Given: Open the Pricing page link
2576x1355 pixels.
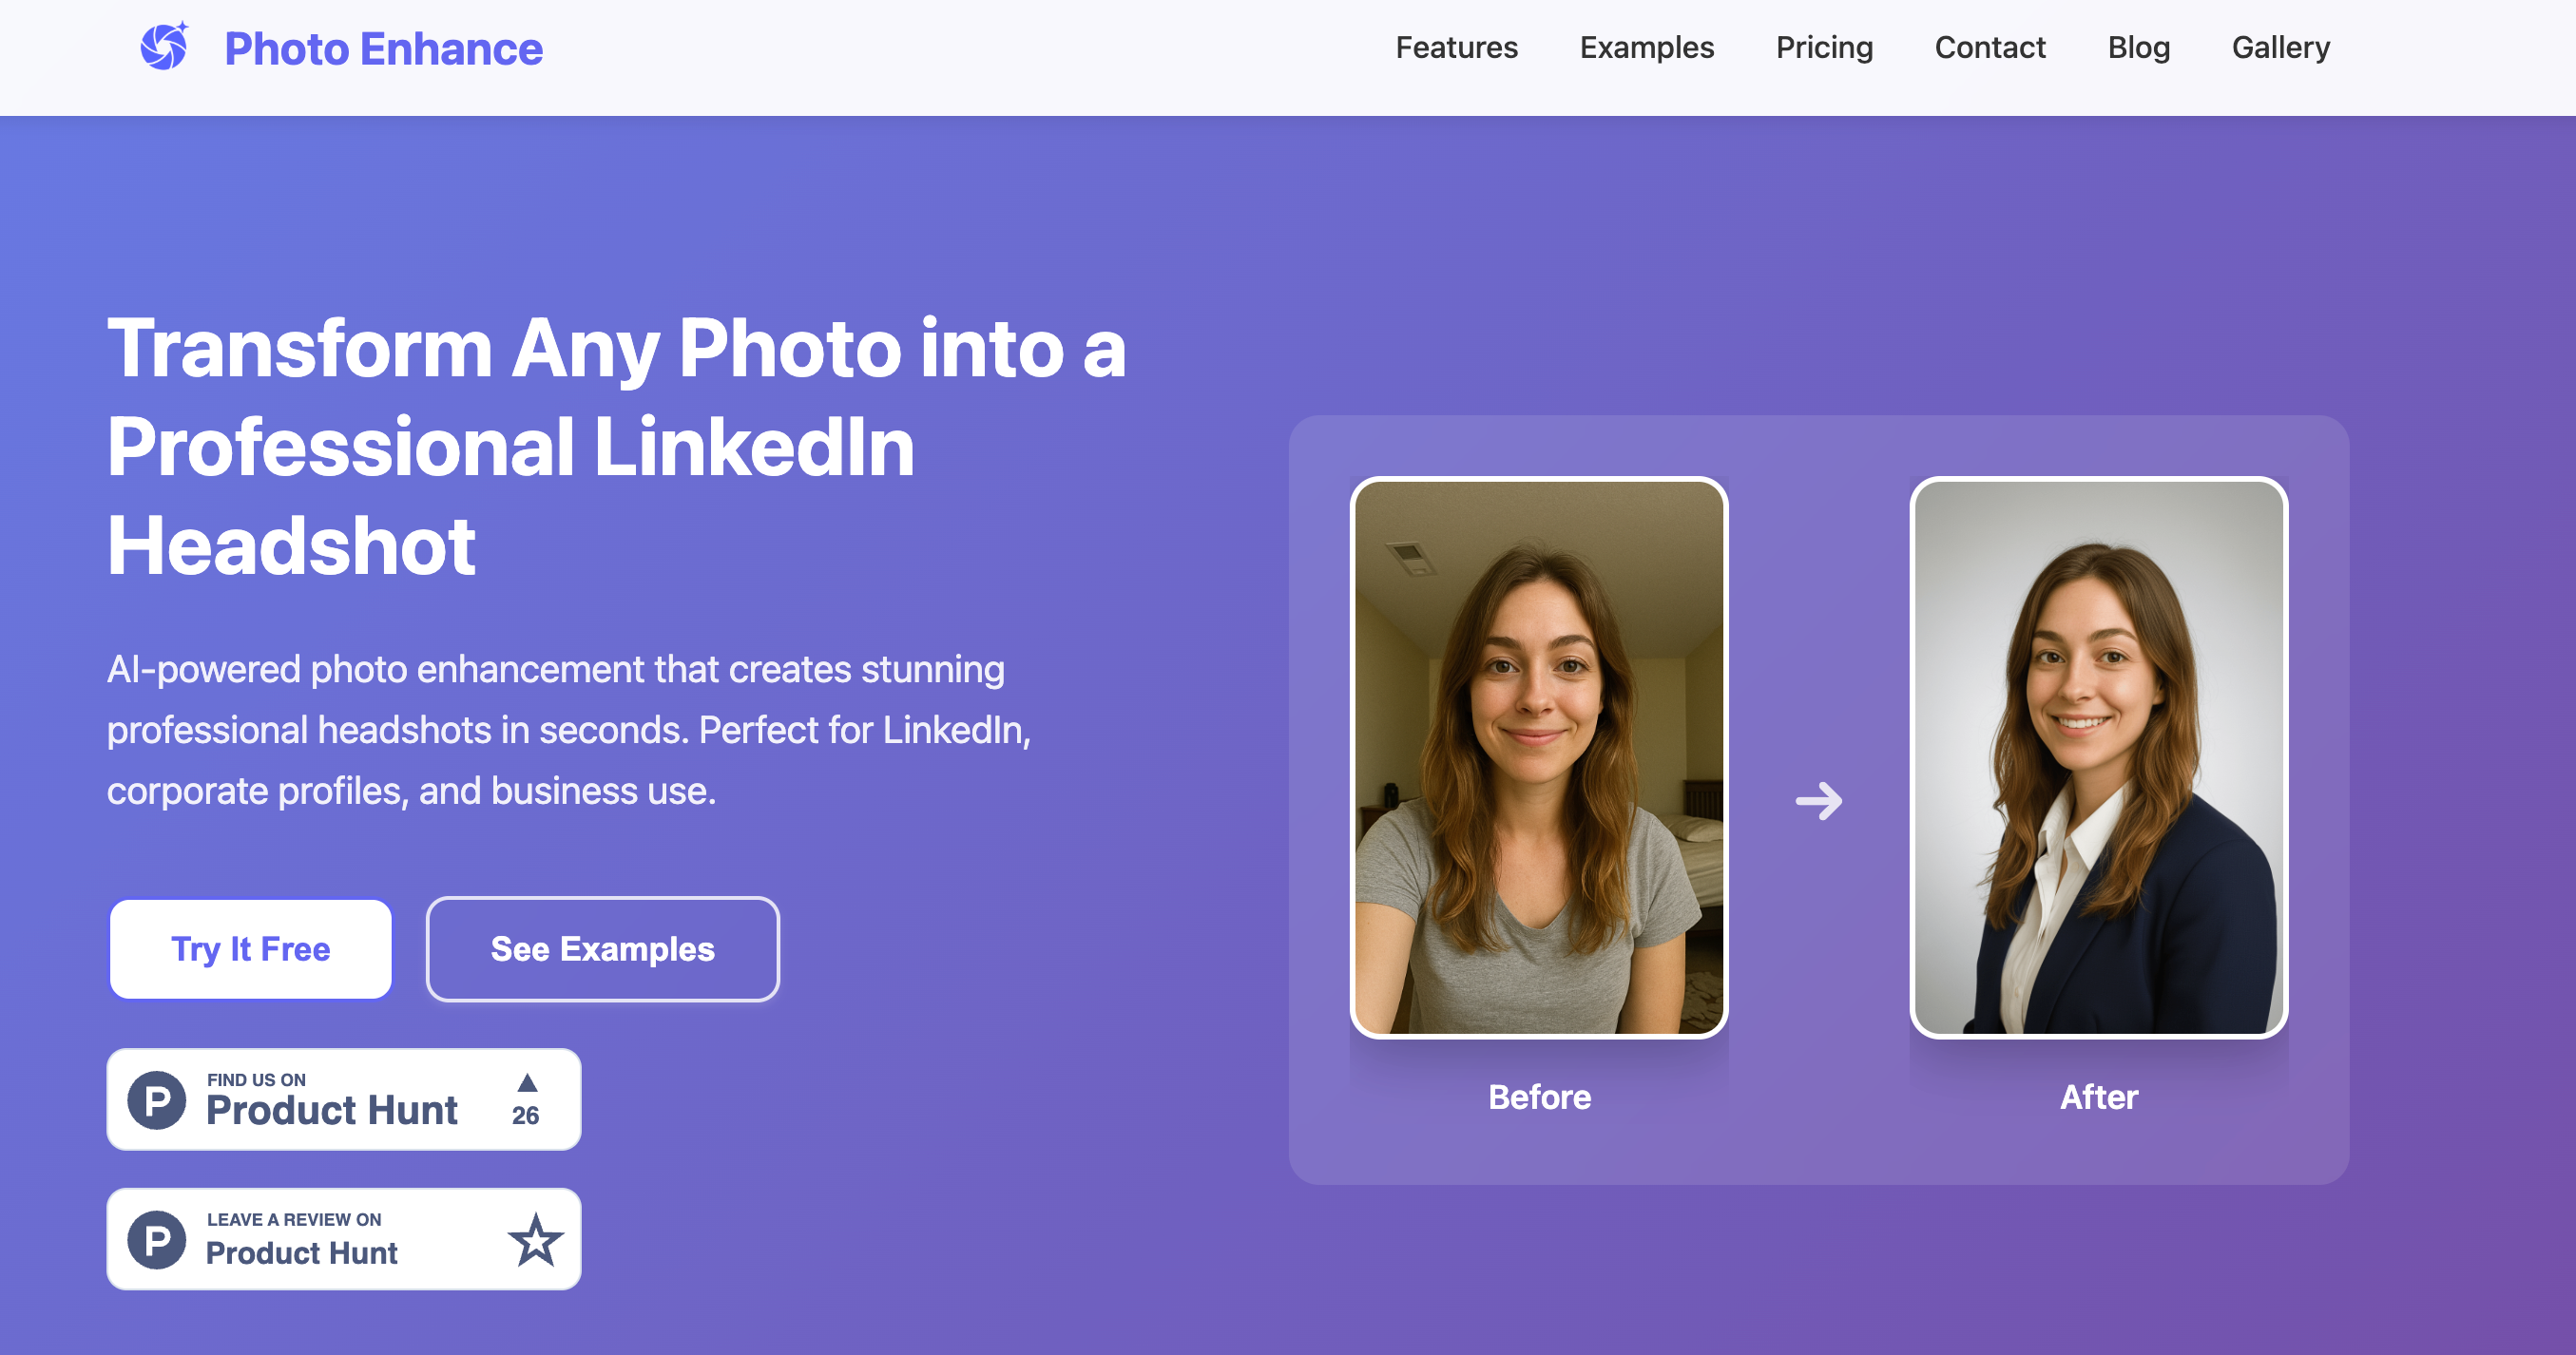Looking at the screenshot, I should tap(1824, 47).
